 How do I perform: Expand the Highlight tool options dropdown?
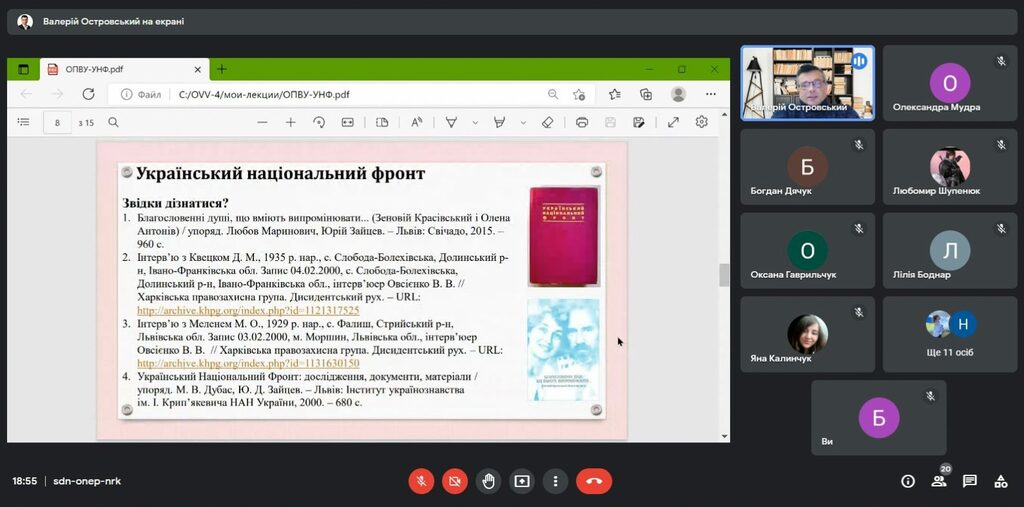[x=522, y=122]
